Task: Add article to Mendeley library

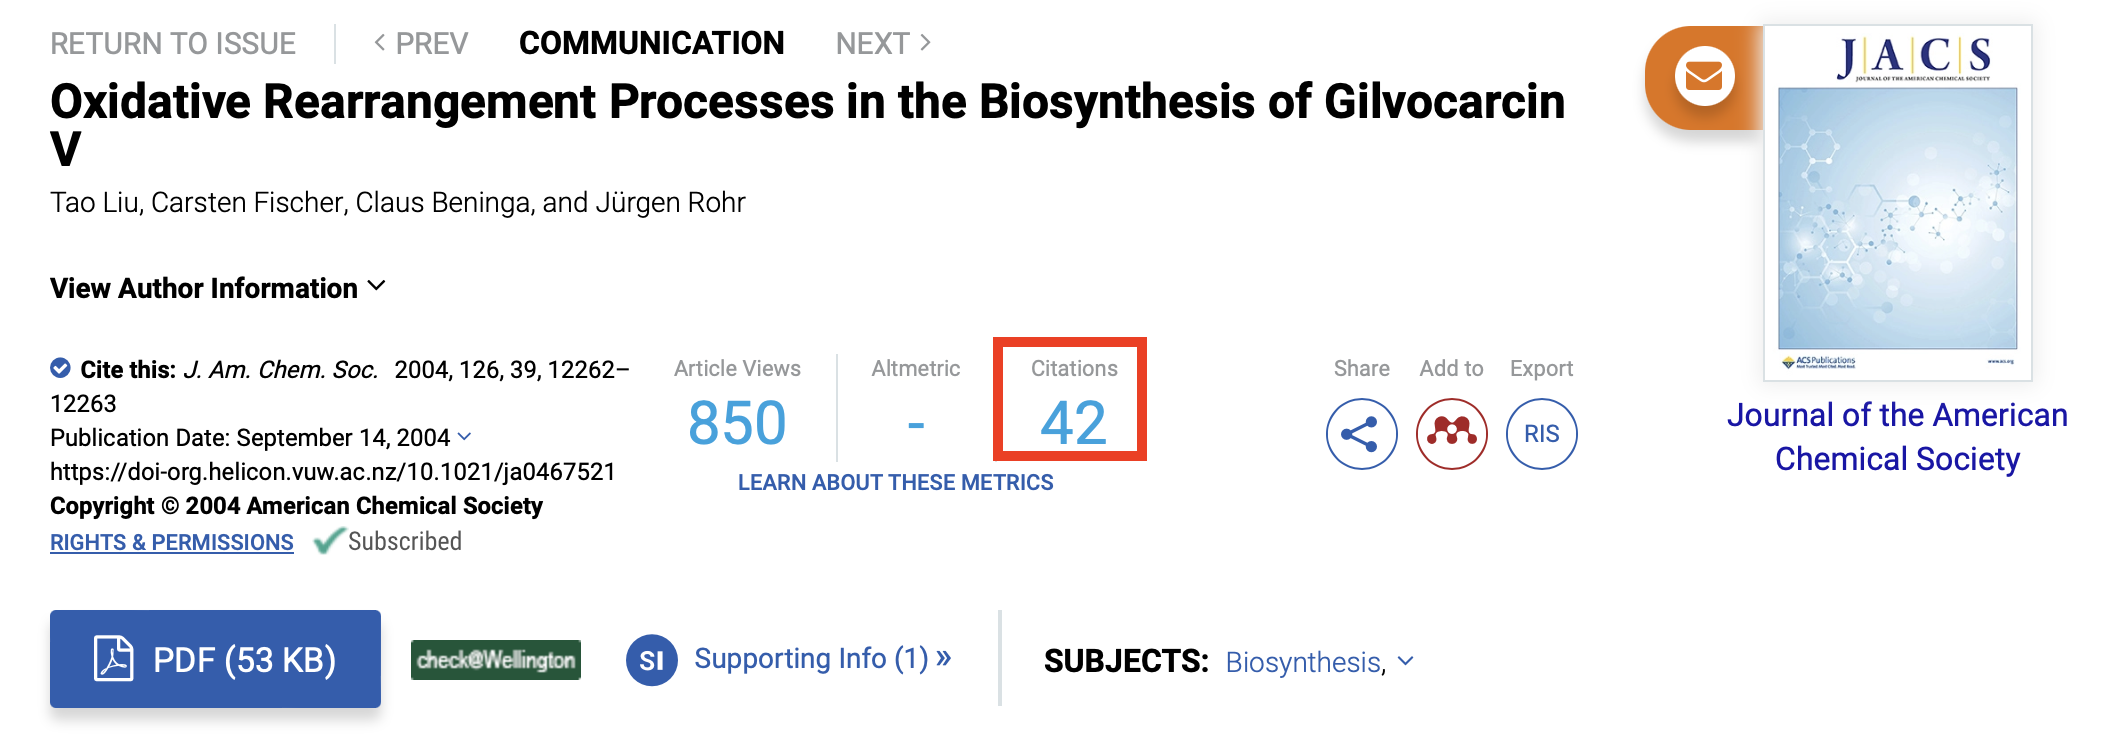Action: point(1451,434)
